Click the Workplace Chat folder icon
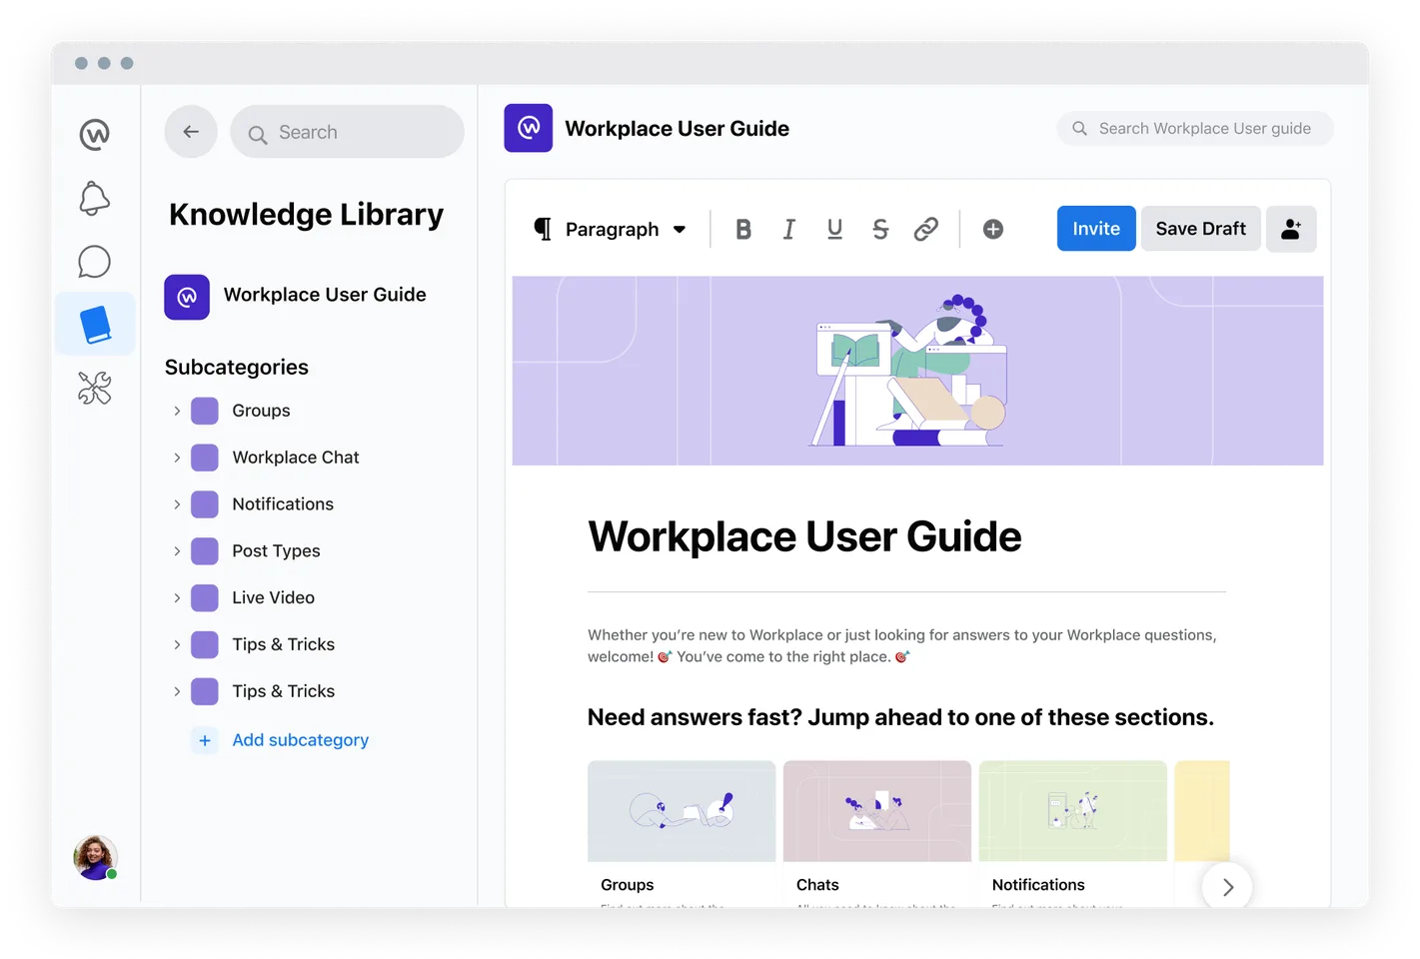This screenshot has width=1420, height=959. [205, 458]
